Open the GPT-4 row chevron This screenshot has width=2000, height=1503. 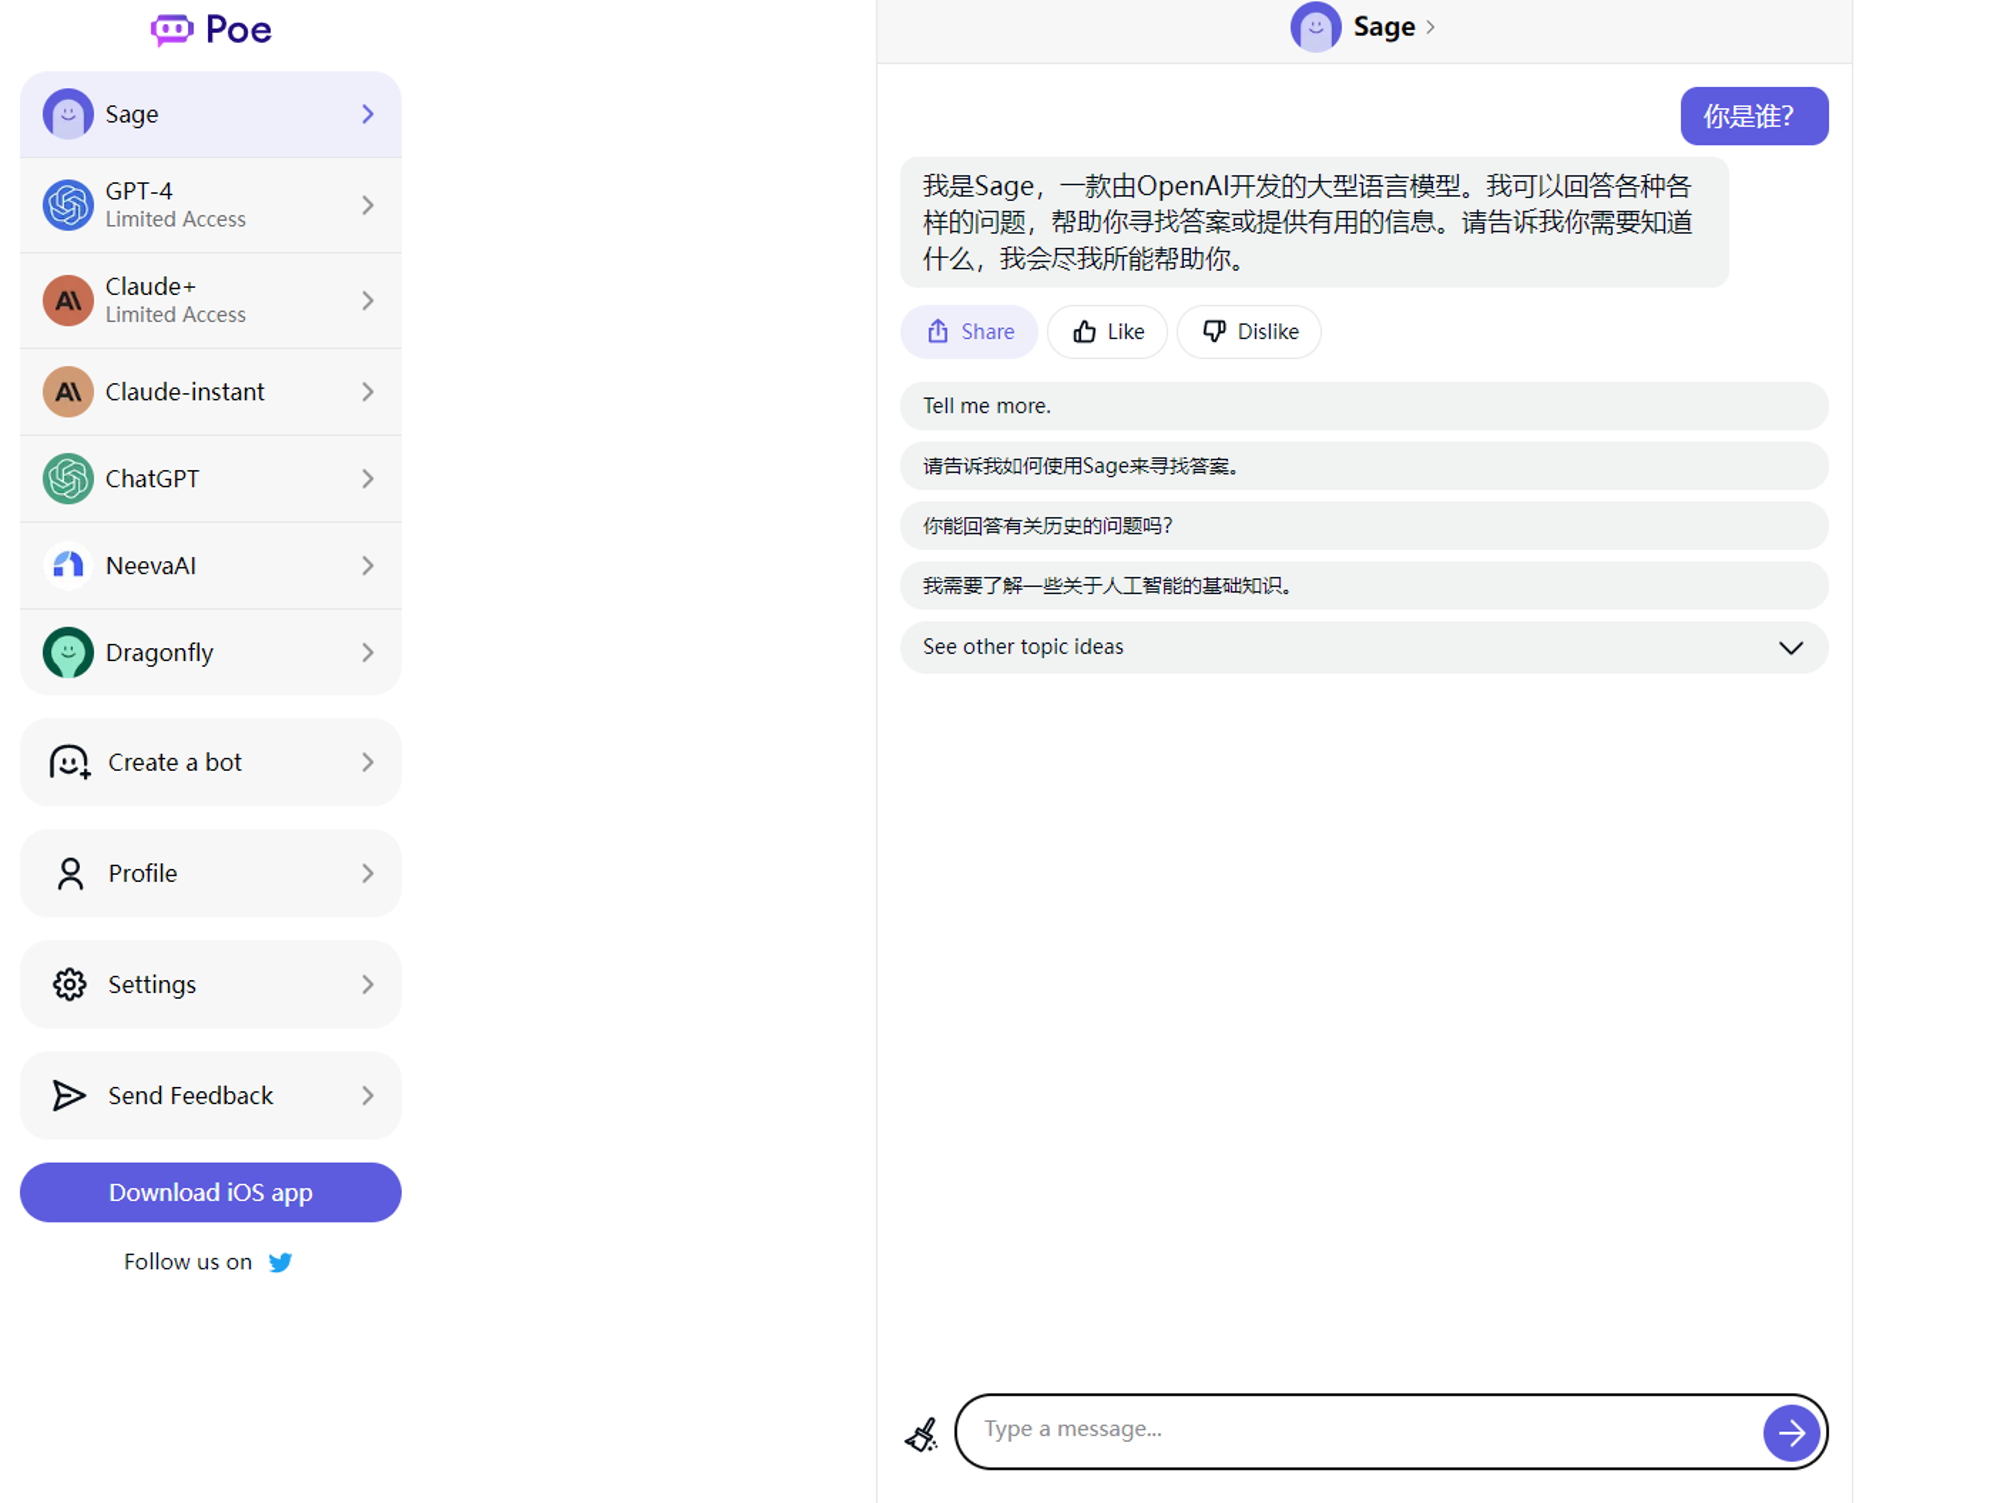(368, 205)
